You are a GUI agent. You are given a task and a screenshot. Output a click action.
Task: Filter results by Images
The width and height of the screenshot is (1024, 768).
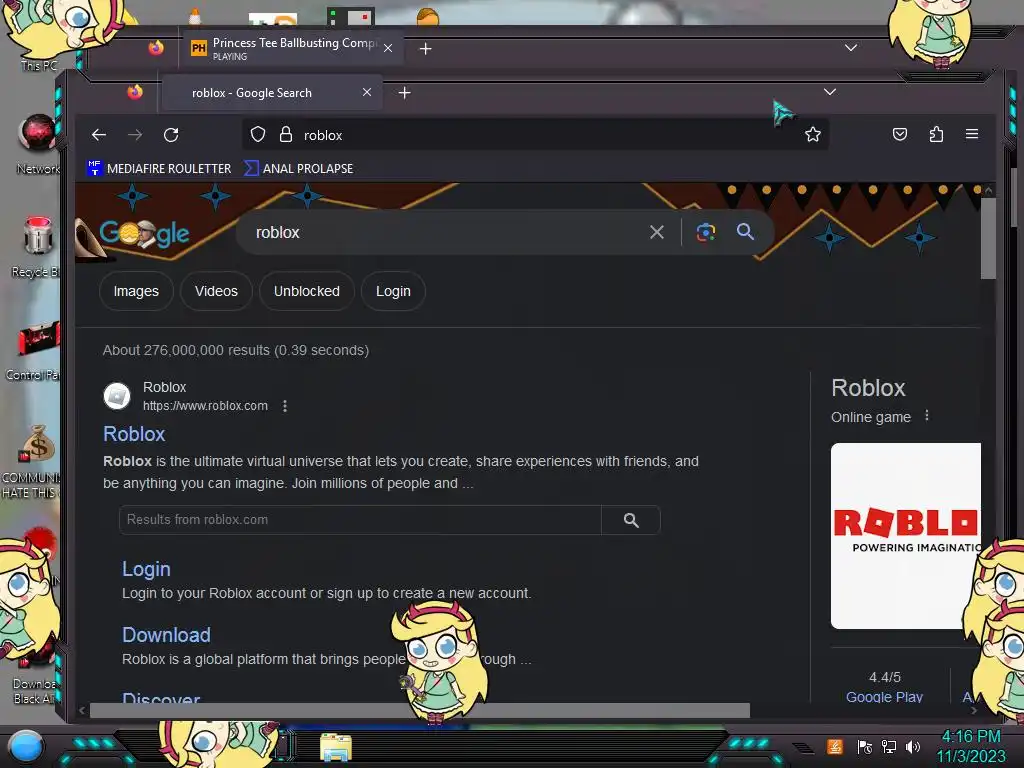point(136,291)
